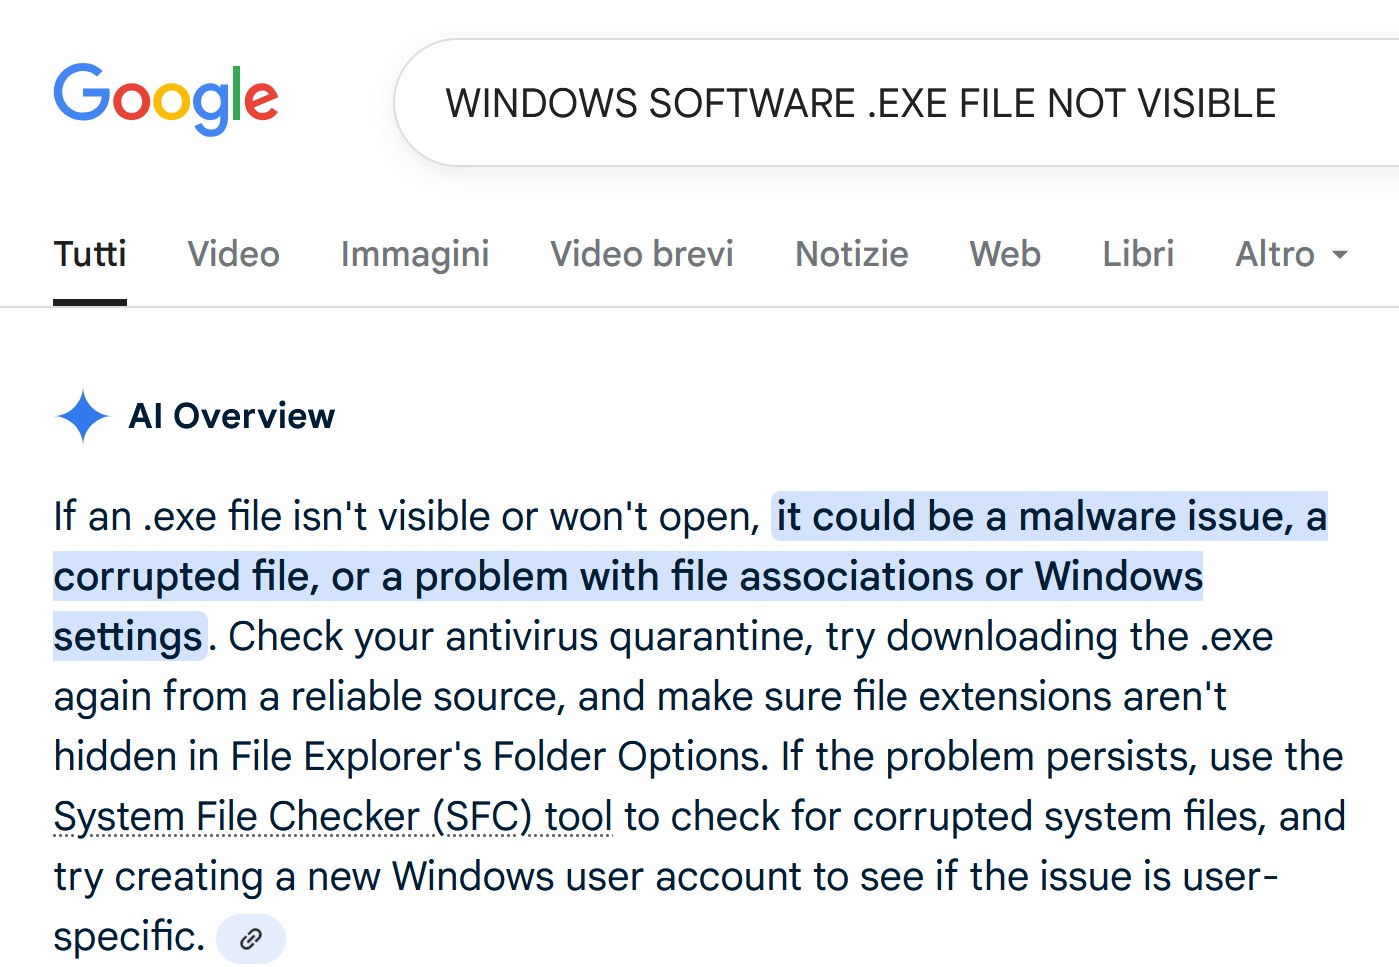Expand the Altro dropdown arrow
The width and height of the screenshot is (1399, 967).
[1340, 255]
